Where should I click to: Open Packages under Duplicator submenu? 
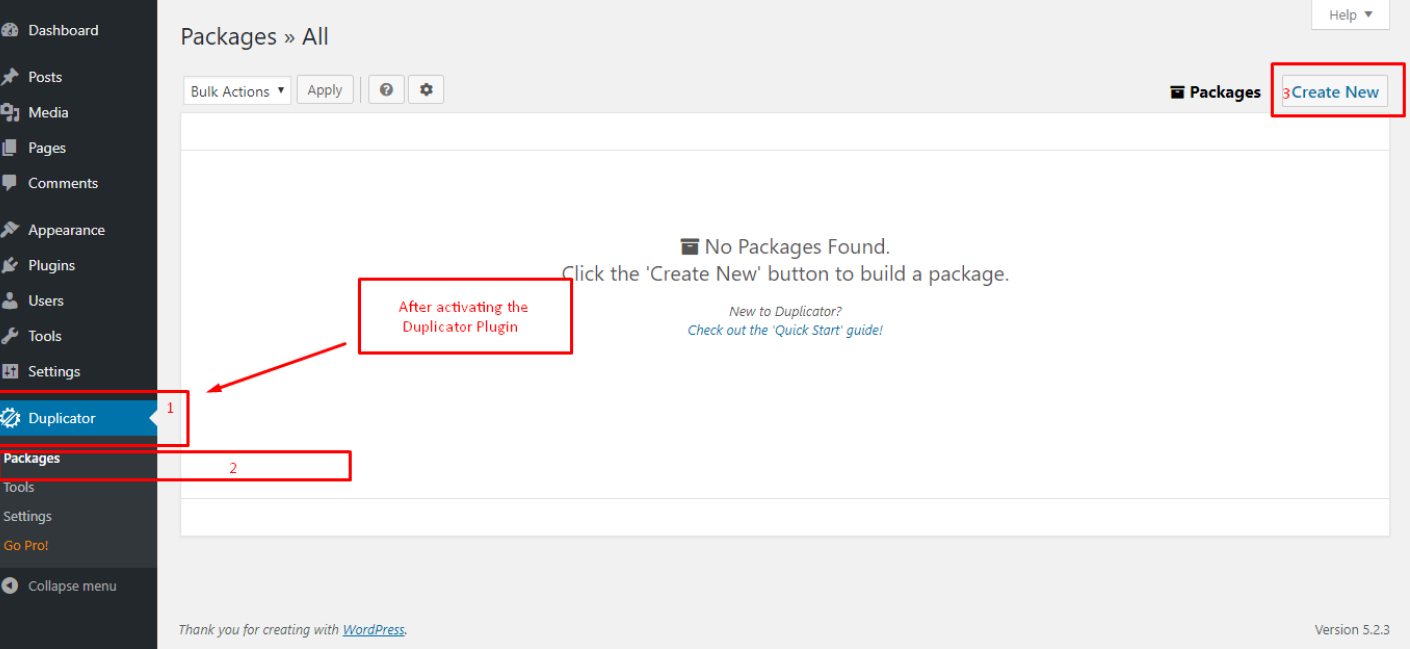[32, 458]
